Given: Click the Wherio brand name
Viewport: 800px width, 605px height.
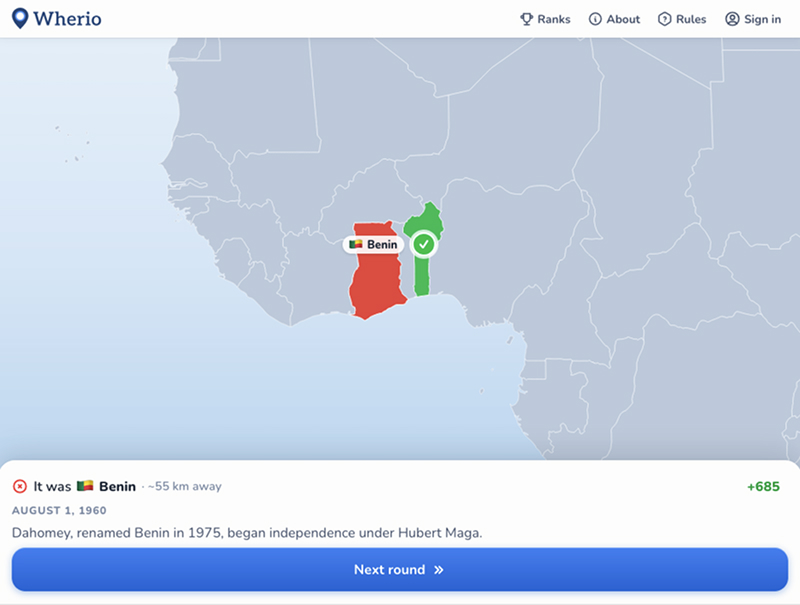Looking at the screenshot, I should tap(67, 19).
